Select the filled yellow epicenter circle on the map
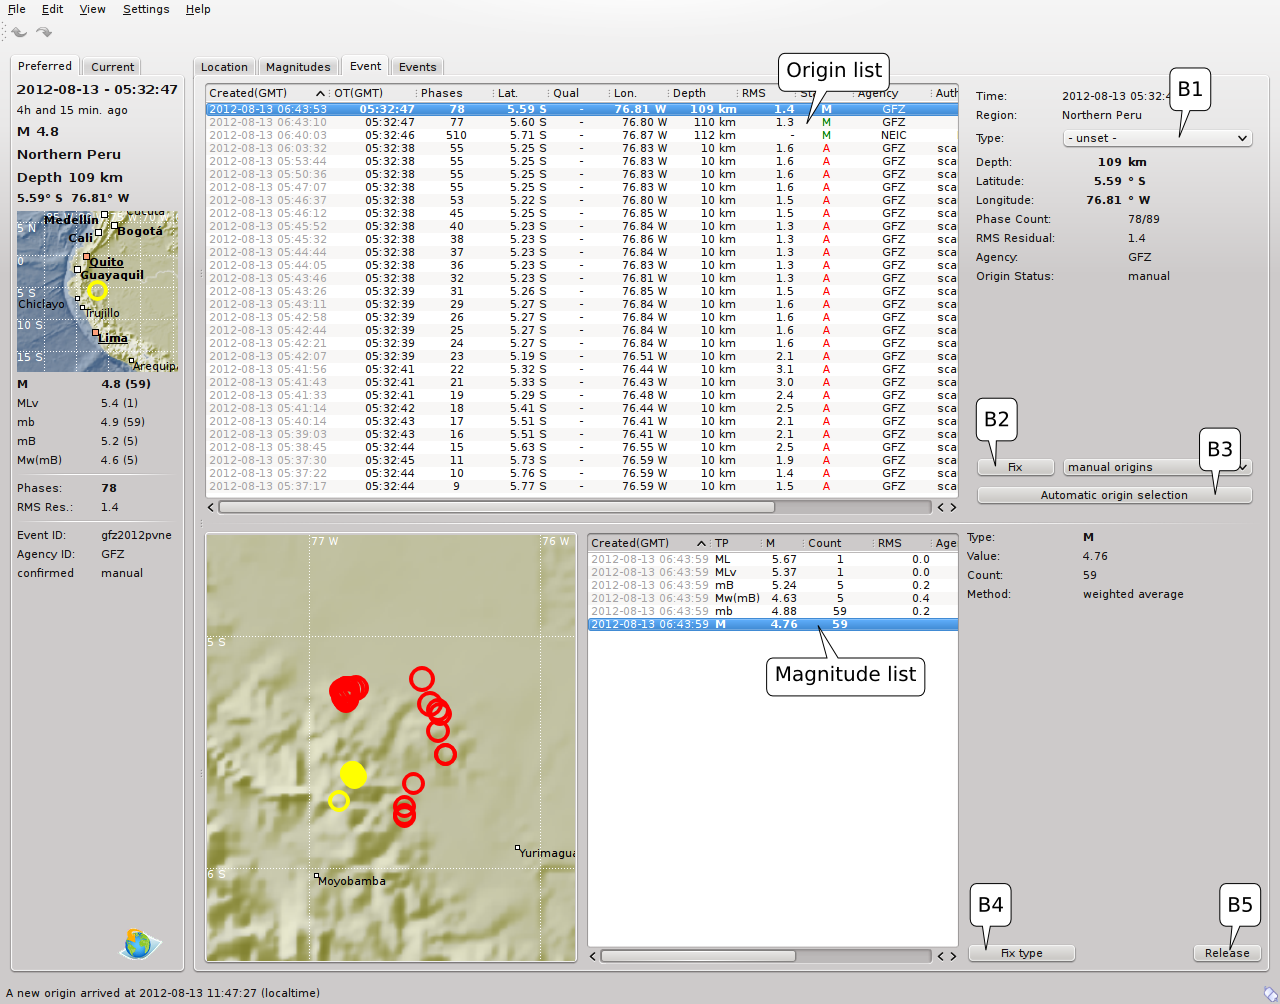The width and height of the screenshot is (1280, 1004). click(353, 774)
